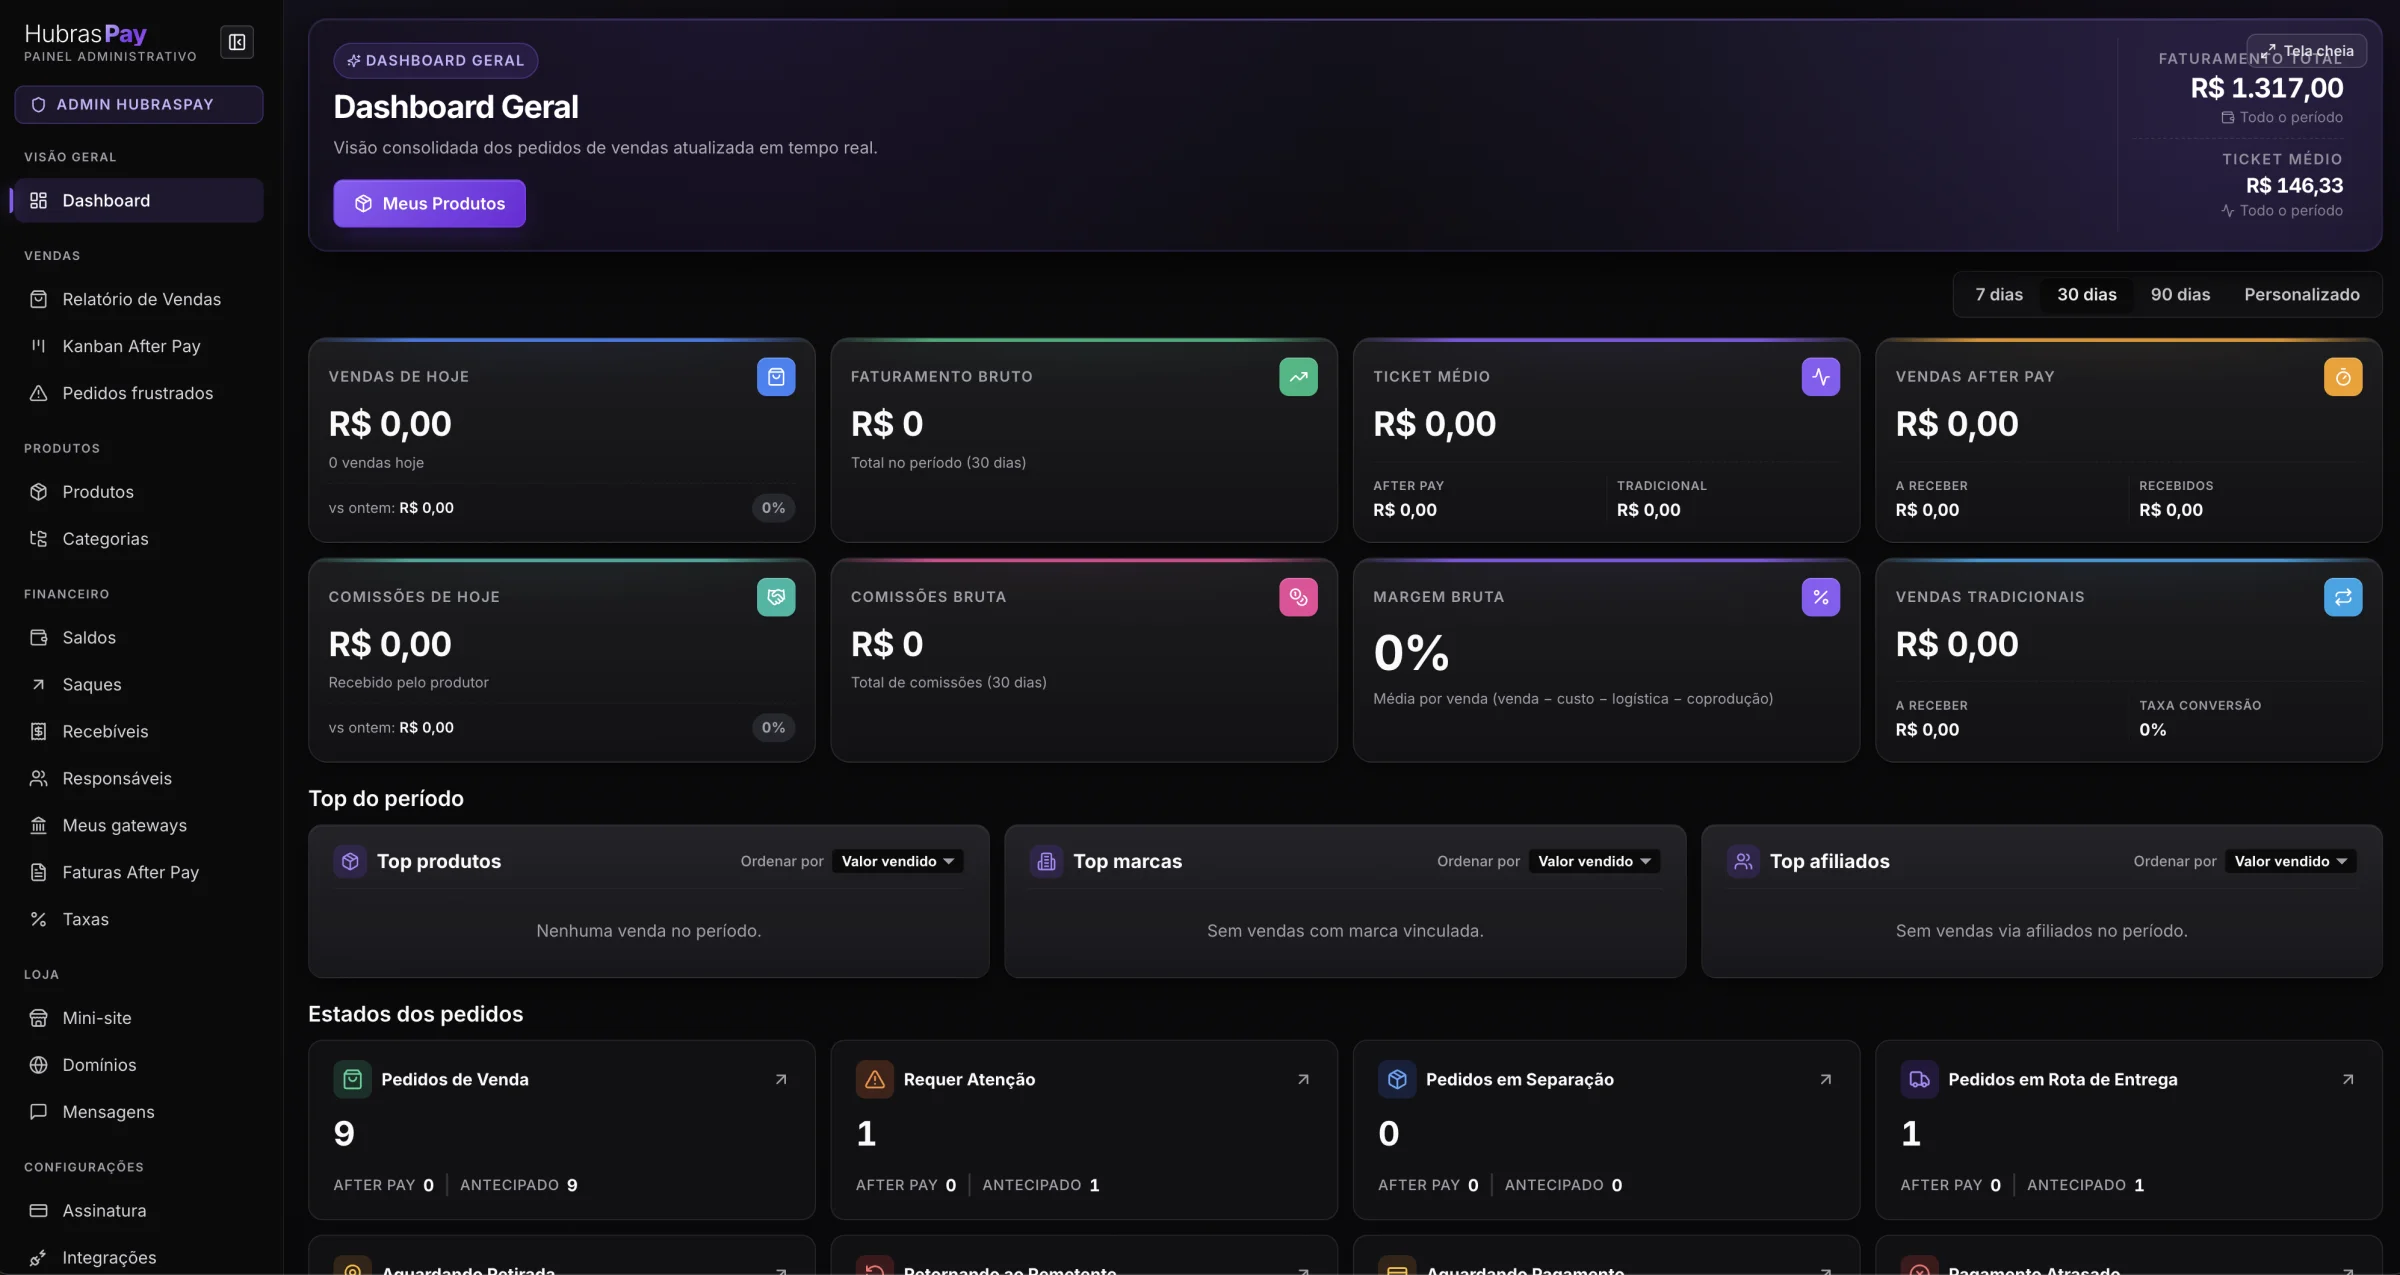Image resolution: width=2400 pixels, height=1275 pixels.
Task: Navigate to Domínios in Loja section
Action: pyautogui.click(x=139, y=1065)
